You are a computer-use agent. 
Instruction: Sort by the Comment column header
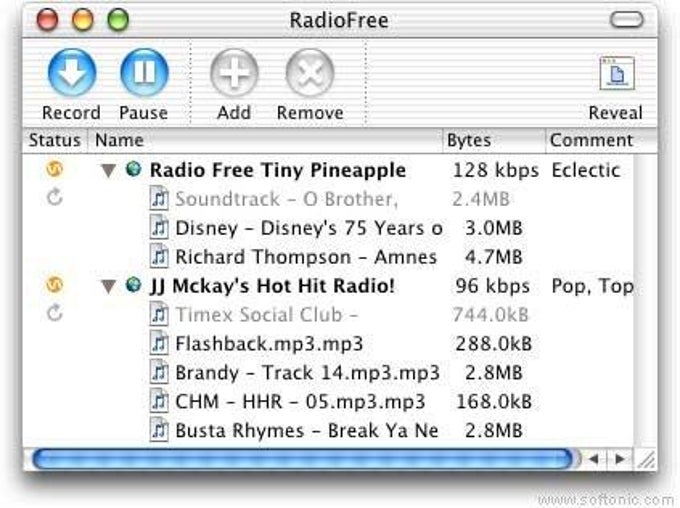click(601, 141)
